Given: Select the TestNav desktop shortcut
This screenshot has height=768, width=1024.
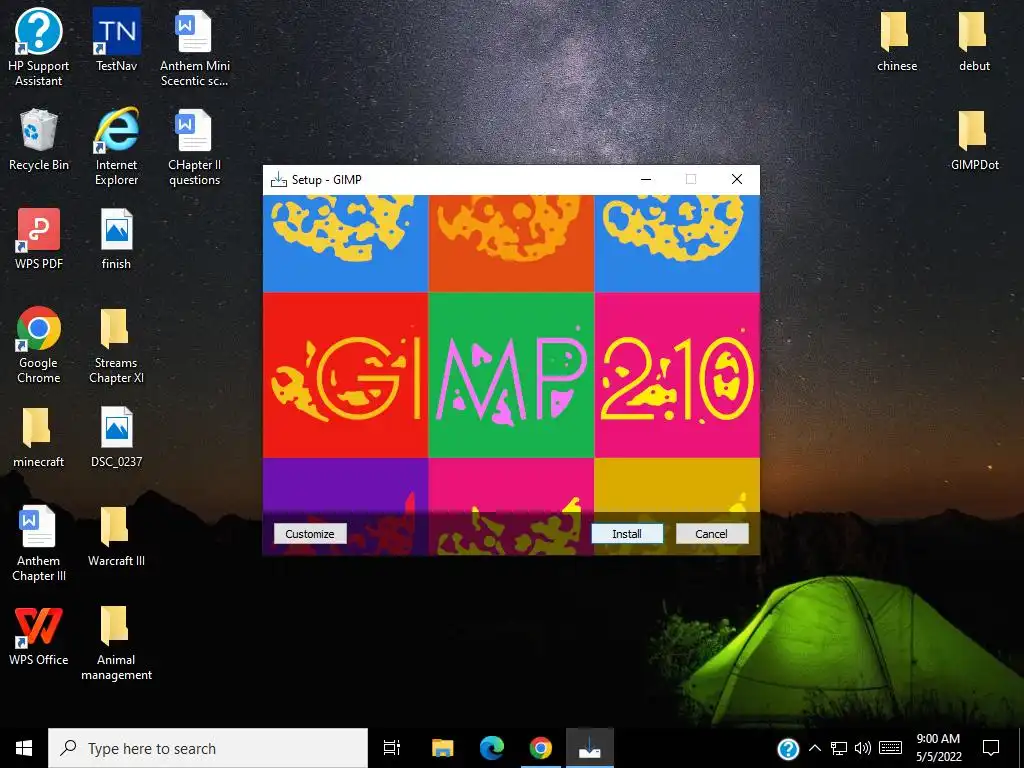Looking at the screenshot, I should pyautogui.click(x=116, y=40).
